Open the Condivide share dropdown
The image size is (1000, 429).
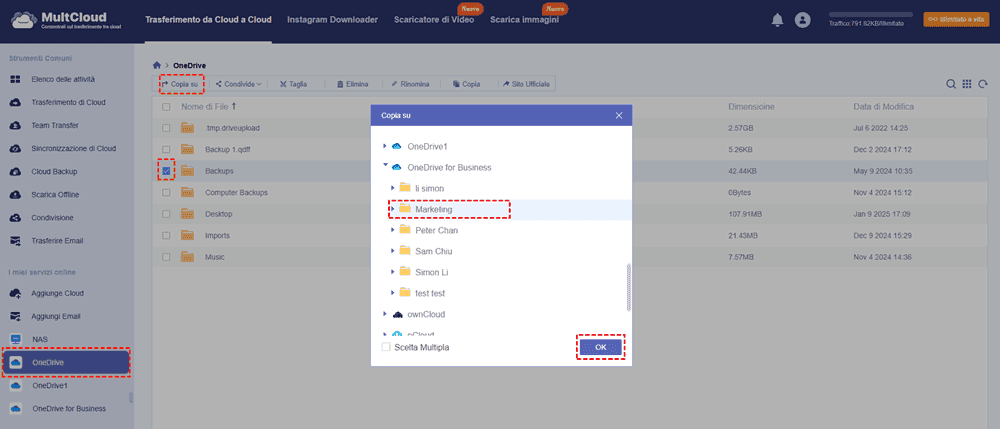pos(238,84)
